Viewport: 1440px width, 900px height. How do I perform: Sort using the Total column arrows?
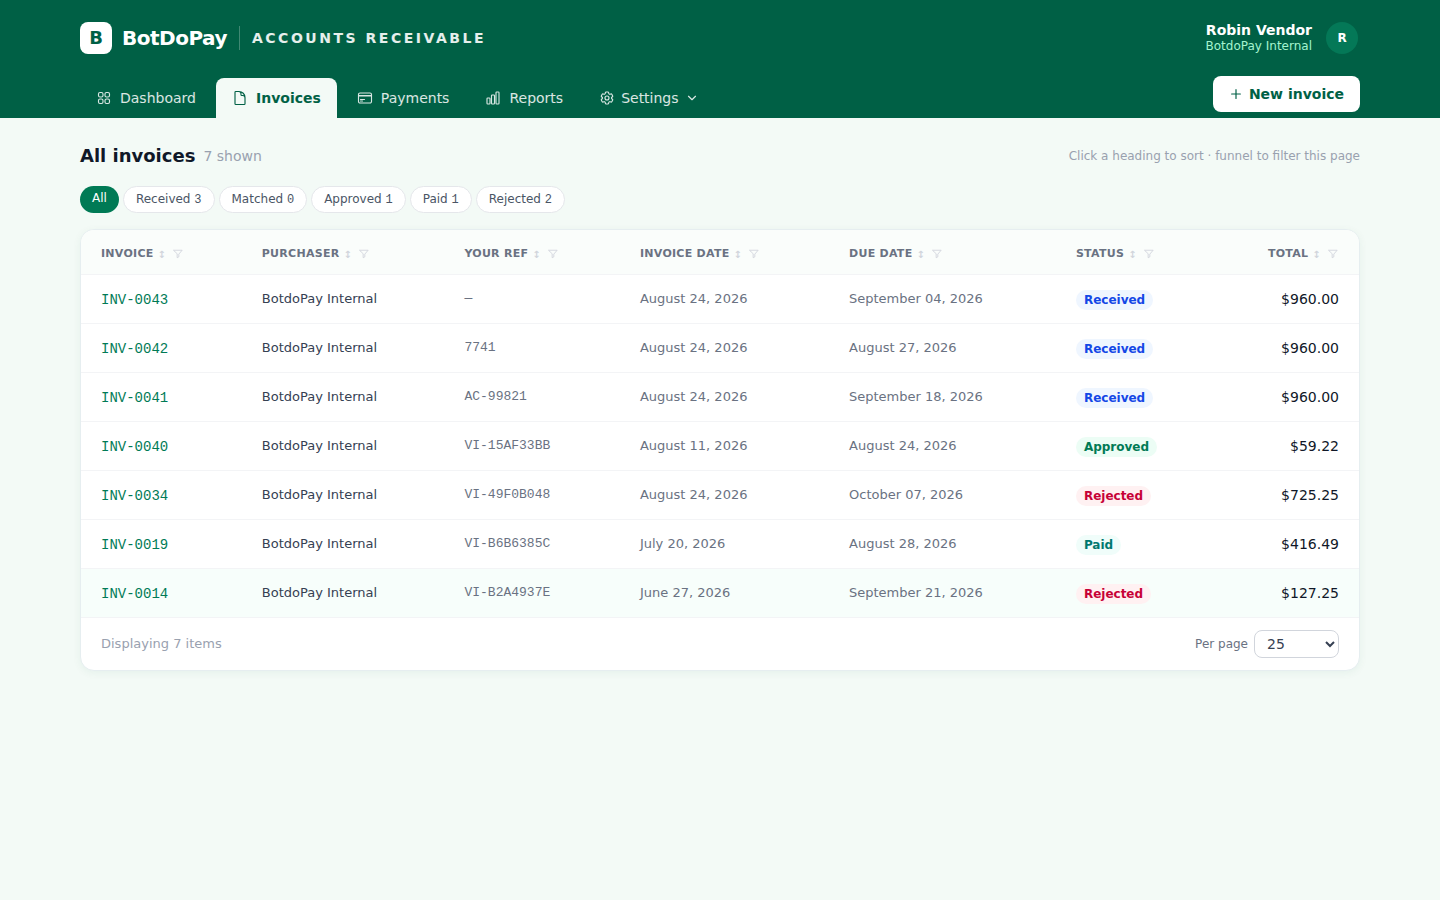(1317, 254)
